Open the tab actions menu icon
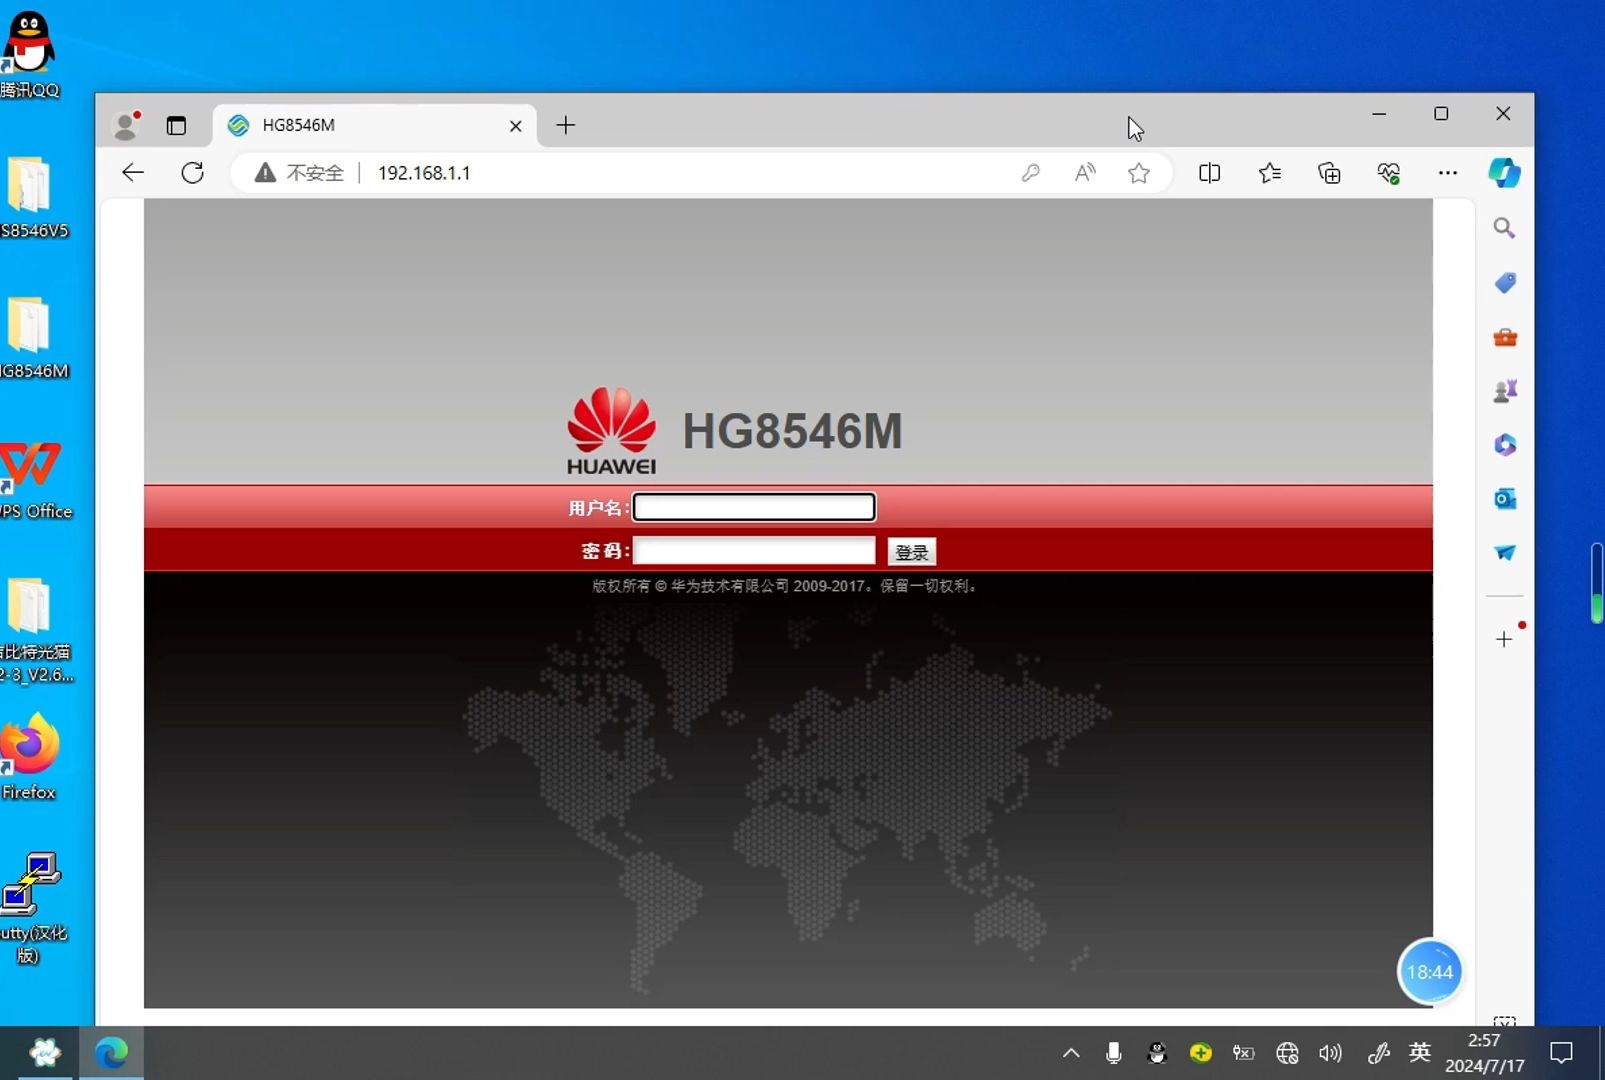Image resolution: width=1605 pixels, height=1080 pixels. tap(176, 126)
